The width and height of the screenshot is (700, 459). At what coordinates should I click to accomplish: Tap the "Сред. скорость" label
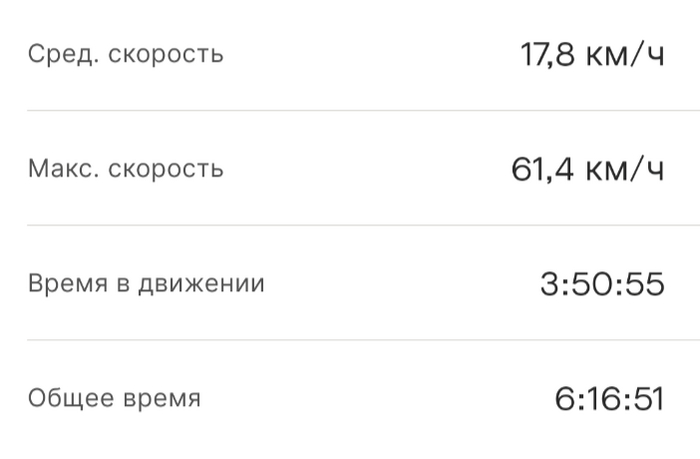(x=125, y=54)
